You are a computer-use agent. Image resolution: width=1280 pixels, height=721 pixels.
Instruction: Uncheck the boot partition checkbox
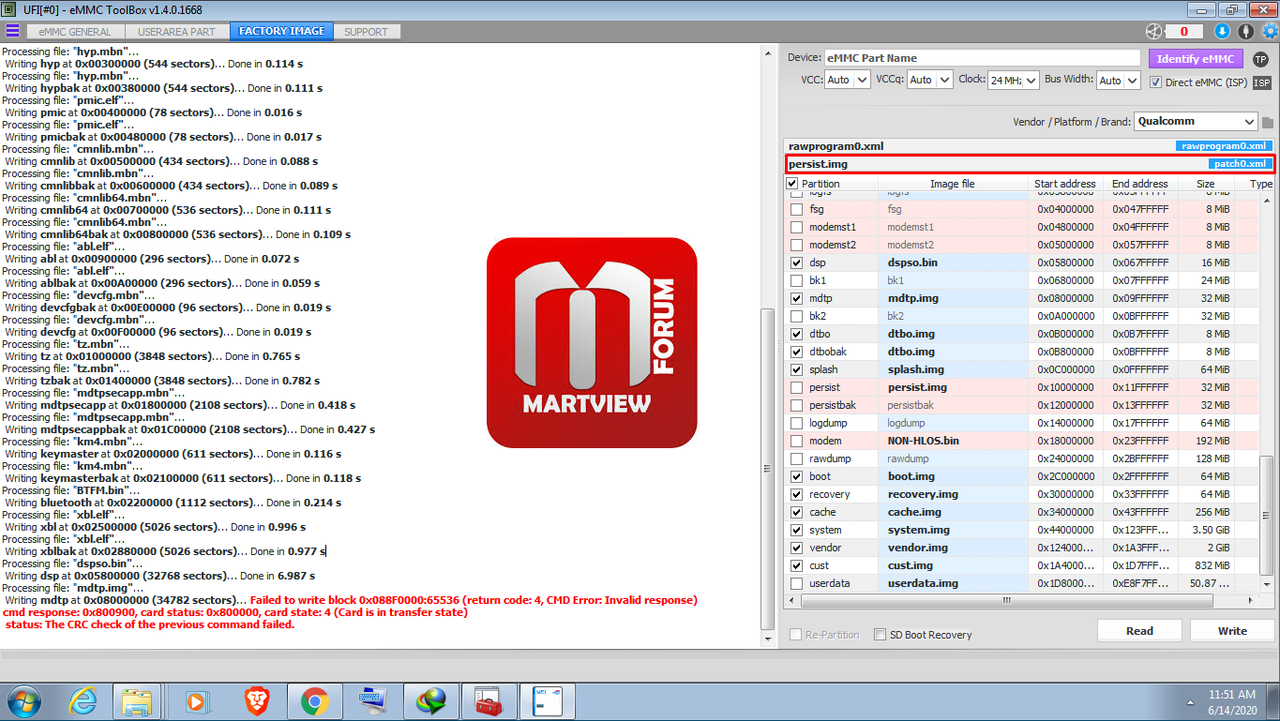797,477
